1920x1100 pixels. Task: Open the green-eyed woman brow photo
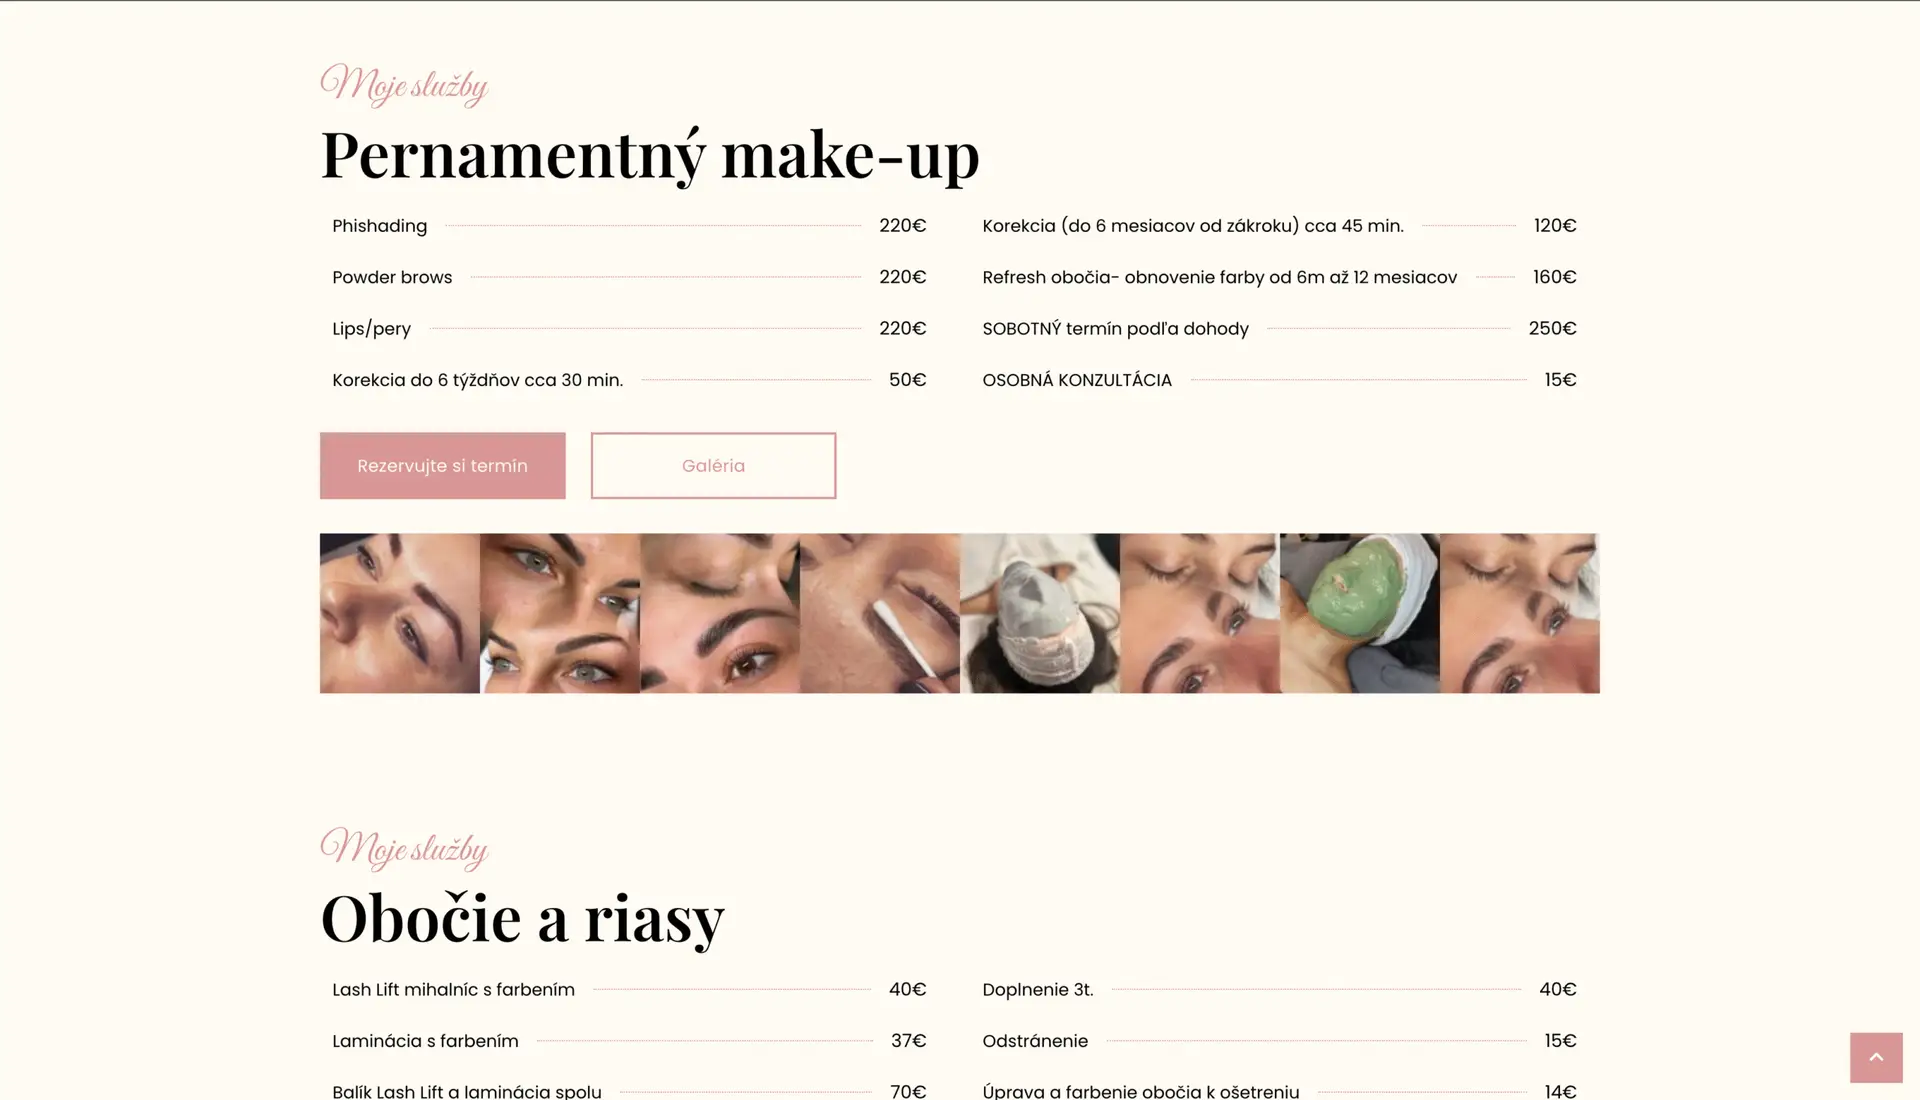point(560,613)
